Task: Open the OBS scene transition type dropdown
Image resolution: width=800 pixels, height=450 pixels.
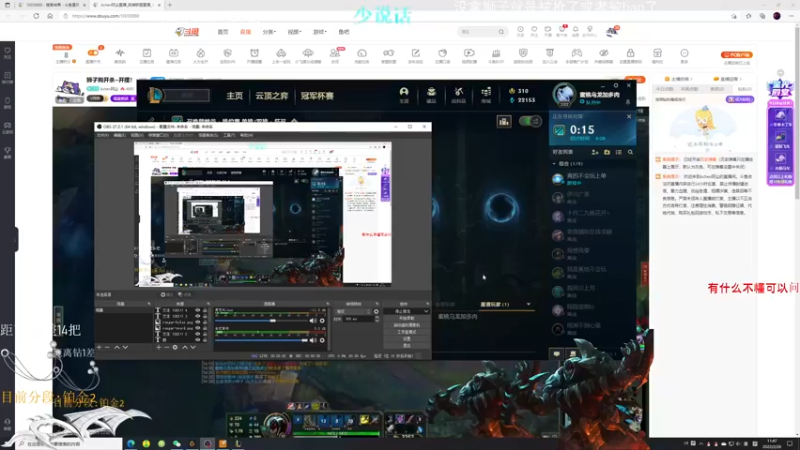Action: click(x=353, y=311)
